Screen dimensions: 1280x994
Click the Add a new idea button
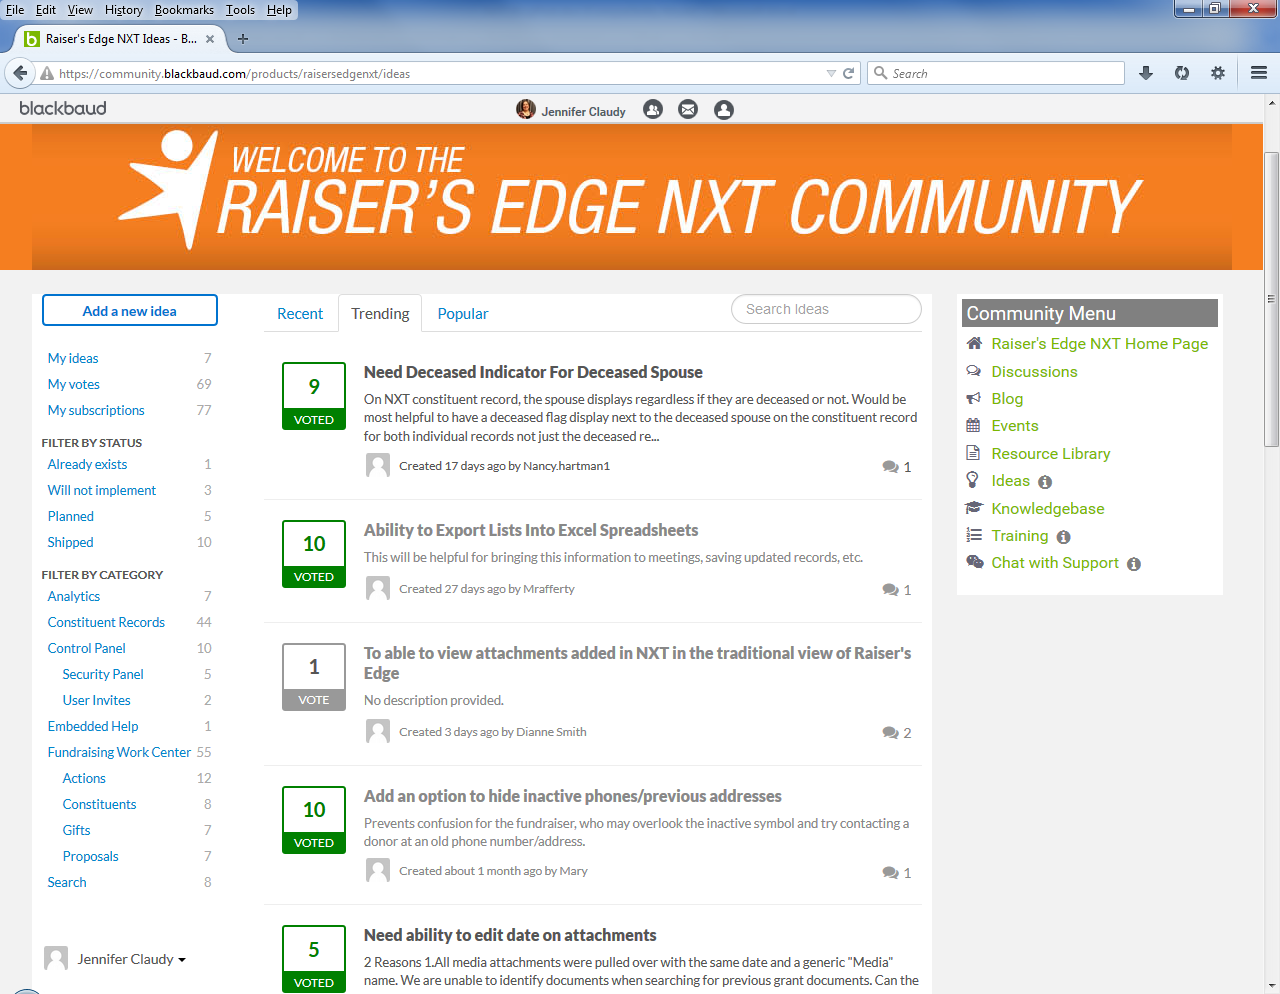pos(130,310)
